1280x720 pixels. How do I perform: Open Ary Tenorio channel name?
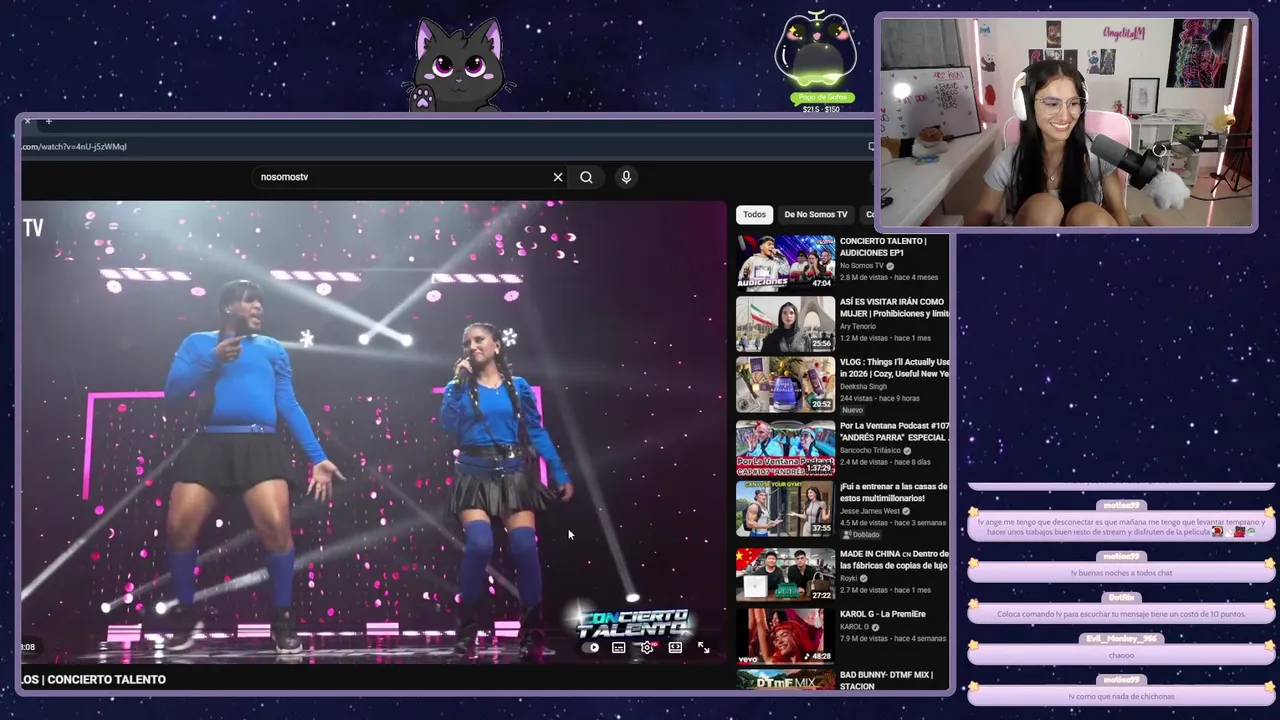[x=858, y=327]
